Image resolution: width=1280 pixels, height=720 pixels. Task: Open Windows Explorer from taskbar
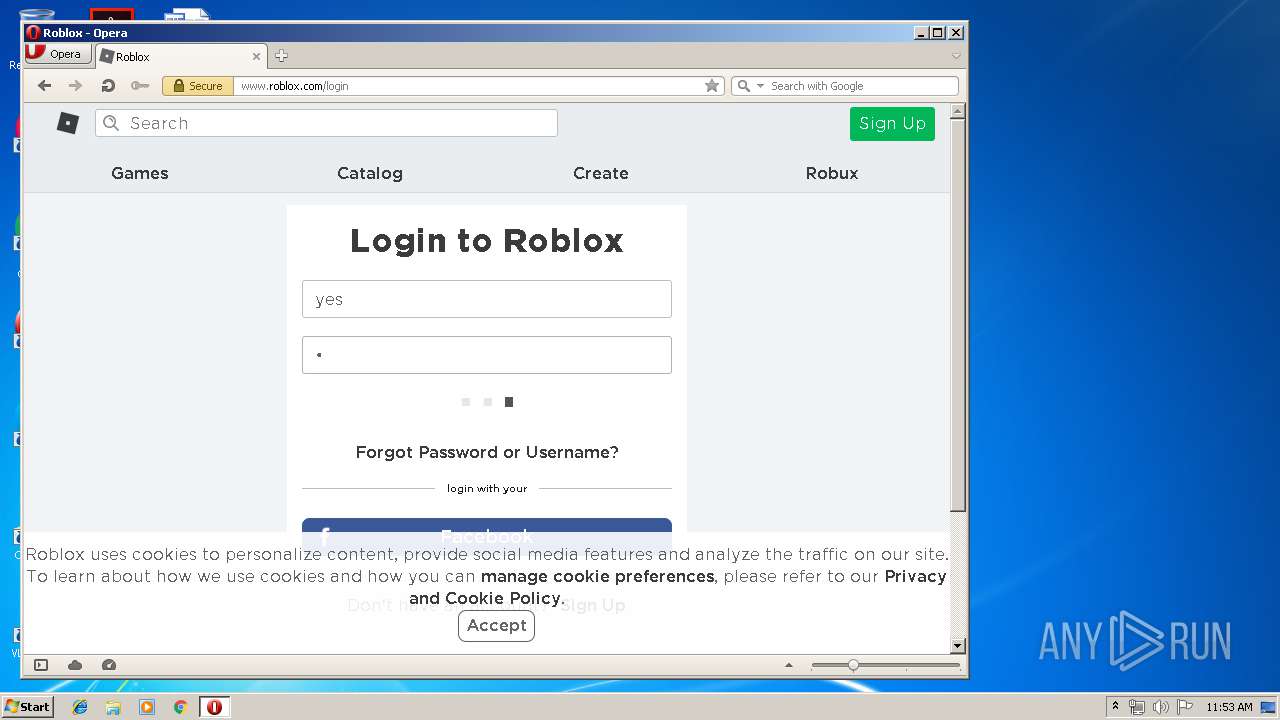(113, 707)
